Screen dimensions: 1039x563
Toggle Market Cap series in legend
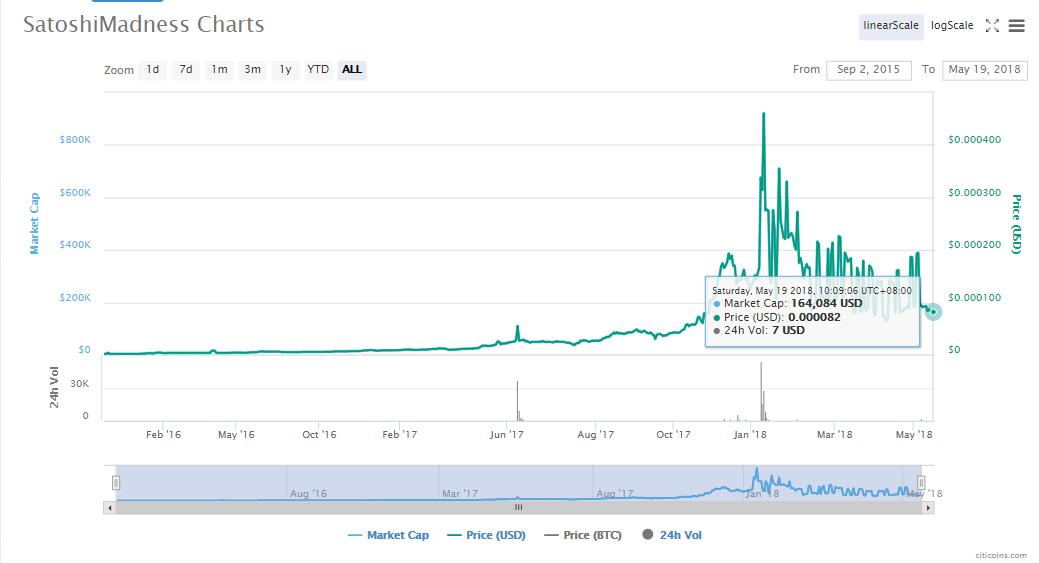[388, 535]
